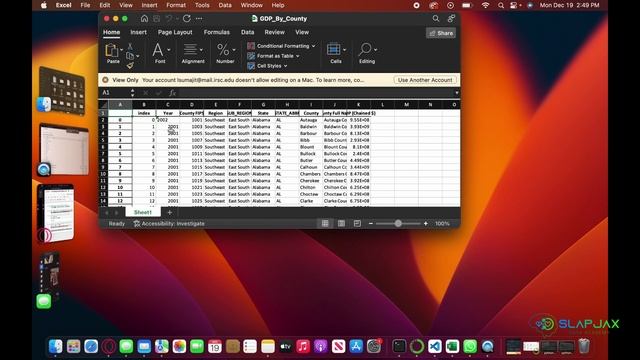640x360 pixels.
Task: Open the Wi-Fi status menu
Action: point(485,5)
